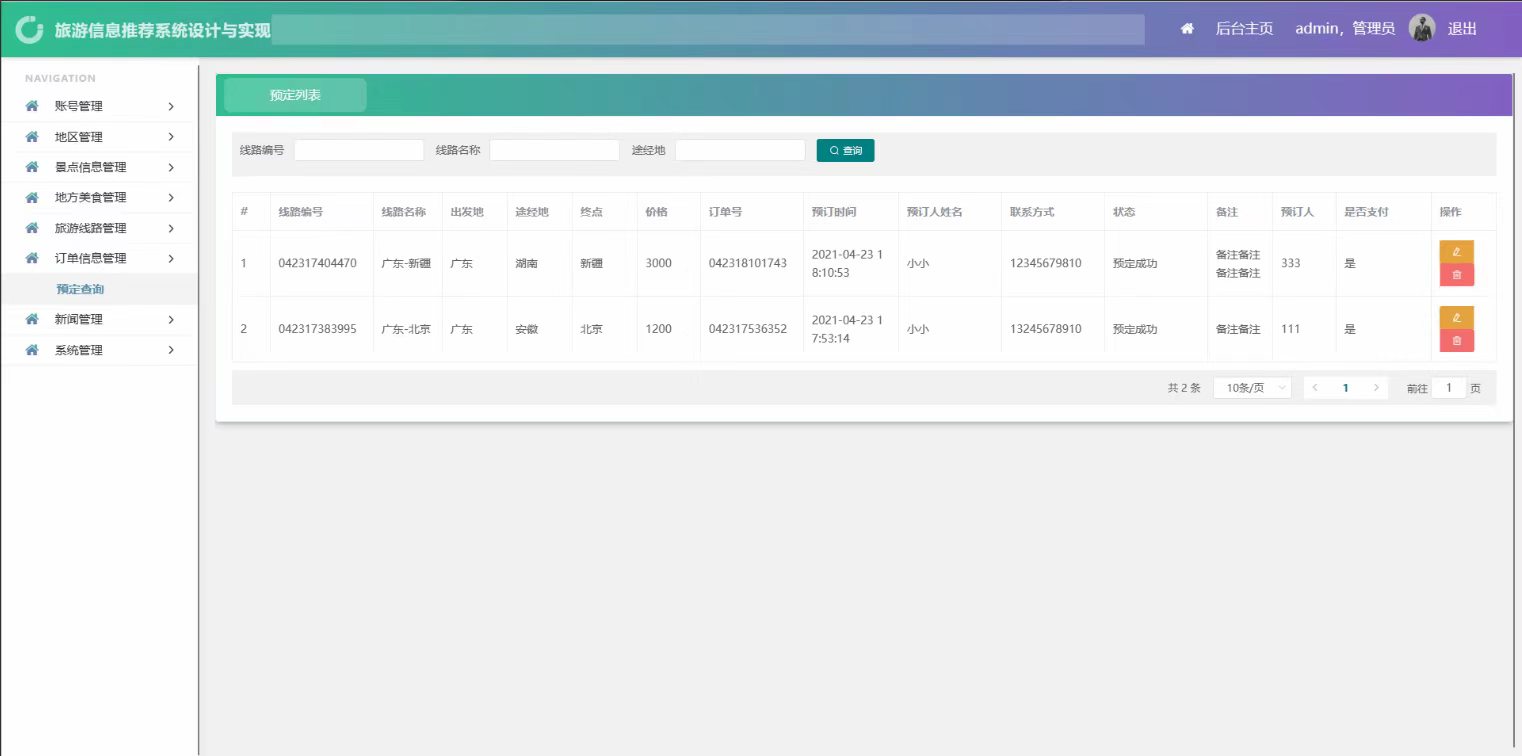Click the house icon beside 旅游线路管理
This screenshot has width=1522, height=756.
pyautogui.click(x=32, y=228)
